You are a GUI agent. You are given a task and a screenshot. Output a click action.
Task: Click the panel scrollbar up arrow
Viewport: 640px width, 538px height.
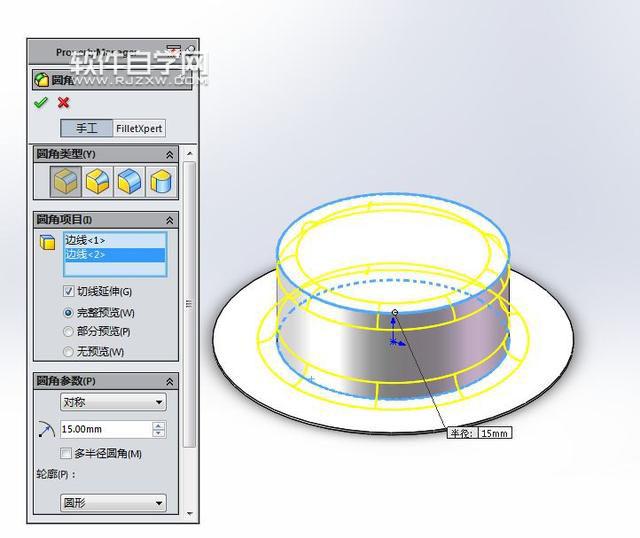click(x=189, y=154)
